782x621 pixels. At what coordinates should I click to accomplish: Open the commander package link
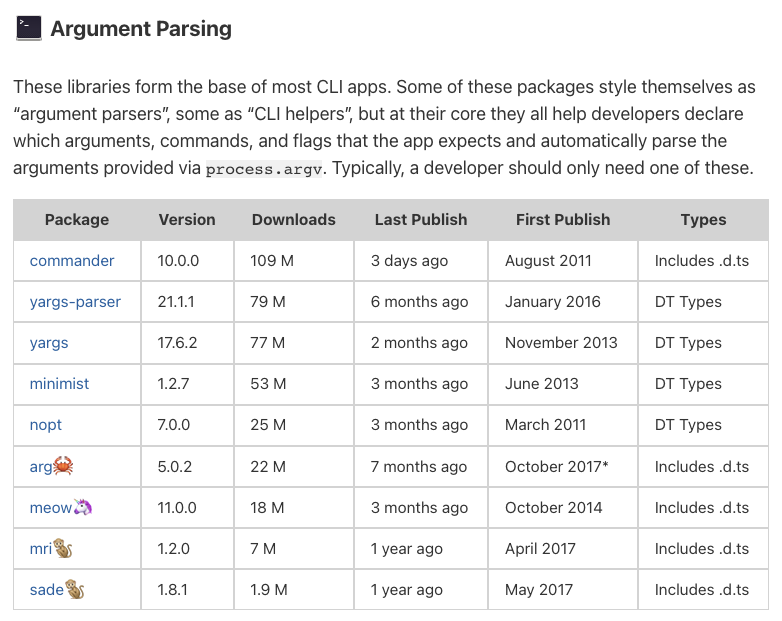72,261
